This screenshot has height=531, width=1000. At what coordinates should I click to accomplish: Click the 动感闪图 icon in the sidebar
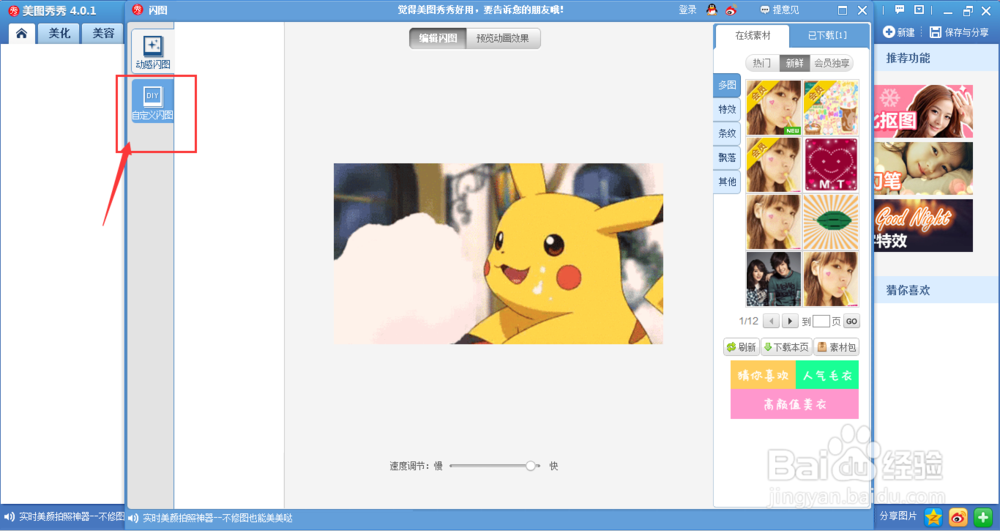tap(152, 50)
